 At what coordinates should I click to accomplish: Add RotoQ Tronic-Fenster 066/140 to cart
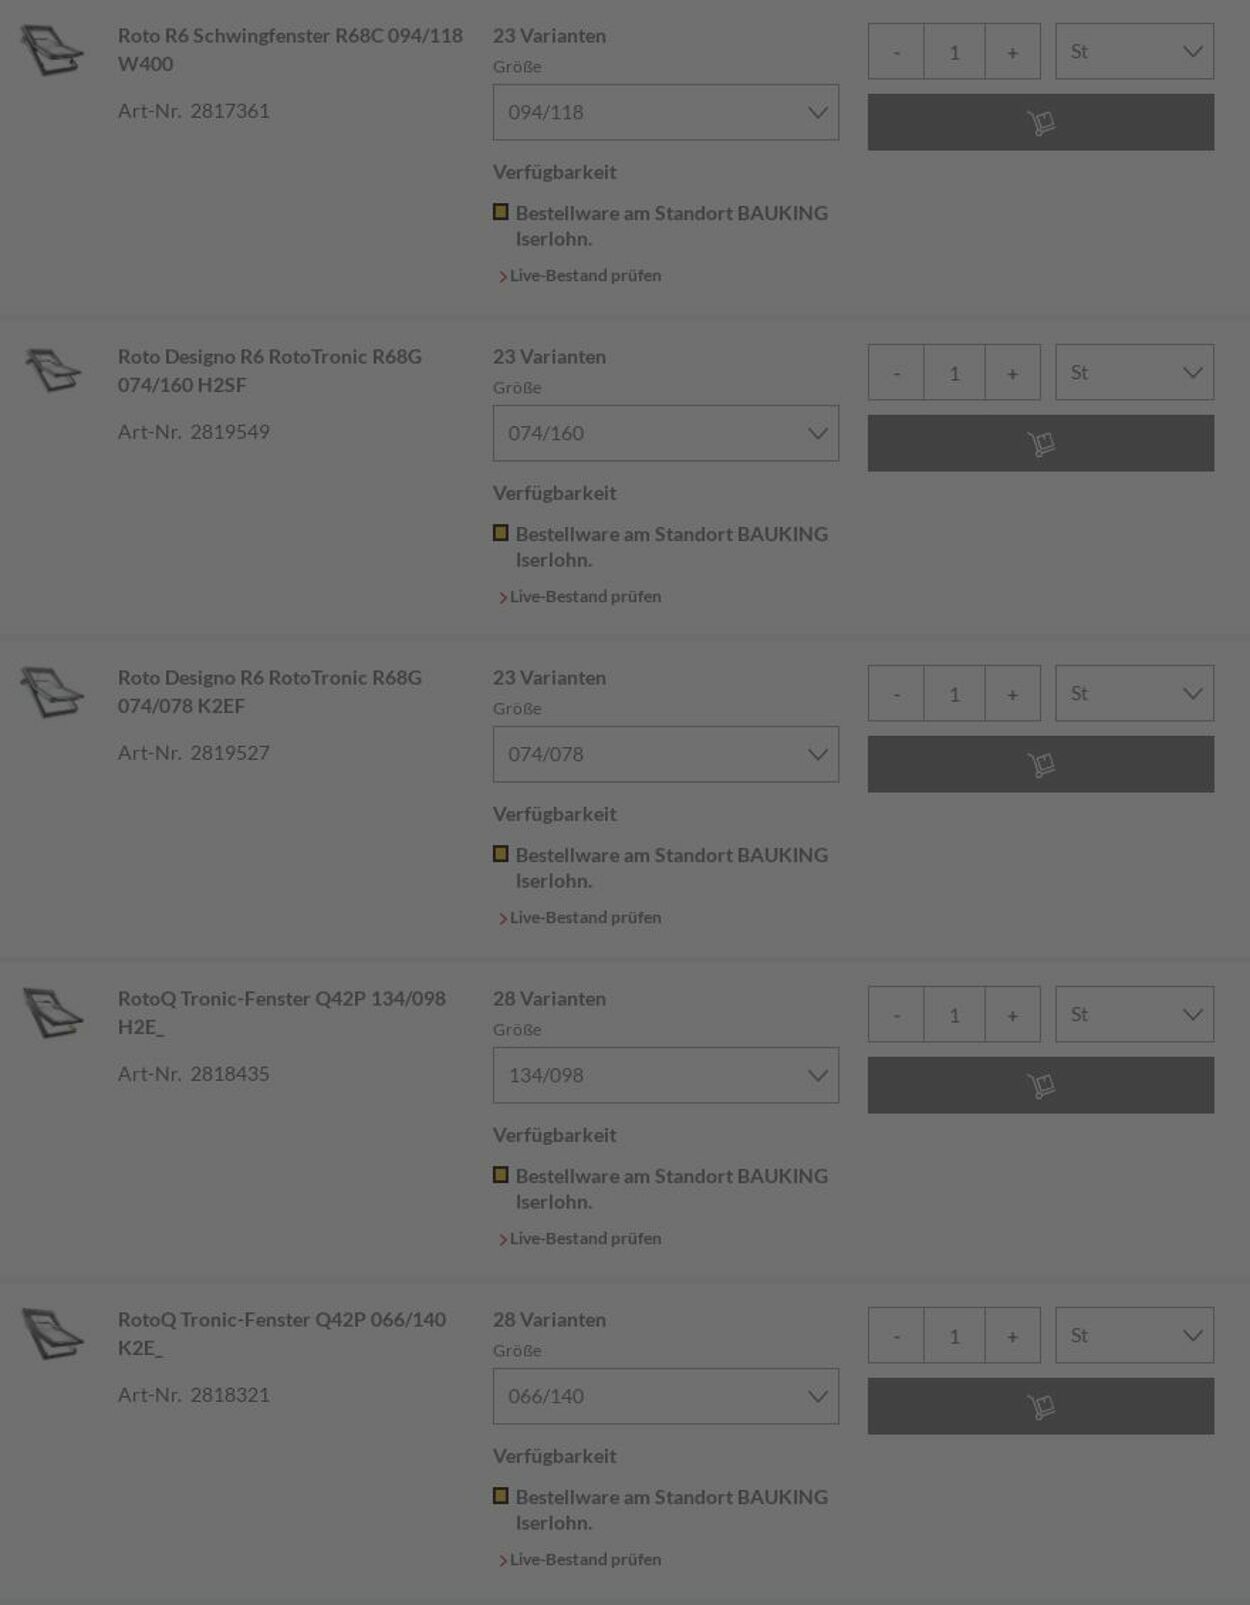(1040, 1406)
